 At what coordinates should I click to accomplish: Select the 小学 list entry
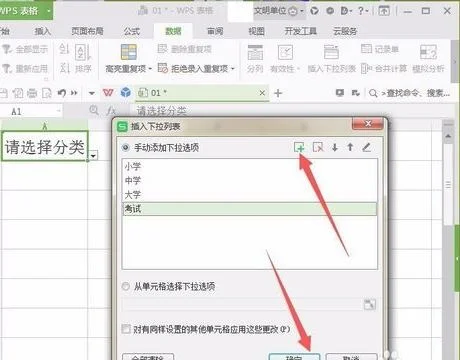tap(250, 166)
